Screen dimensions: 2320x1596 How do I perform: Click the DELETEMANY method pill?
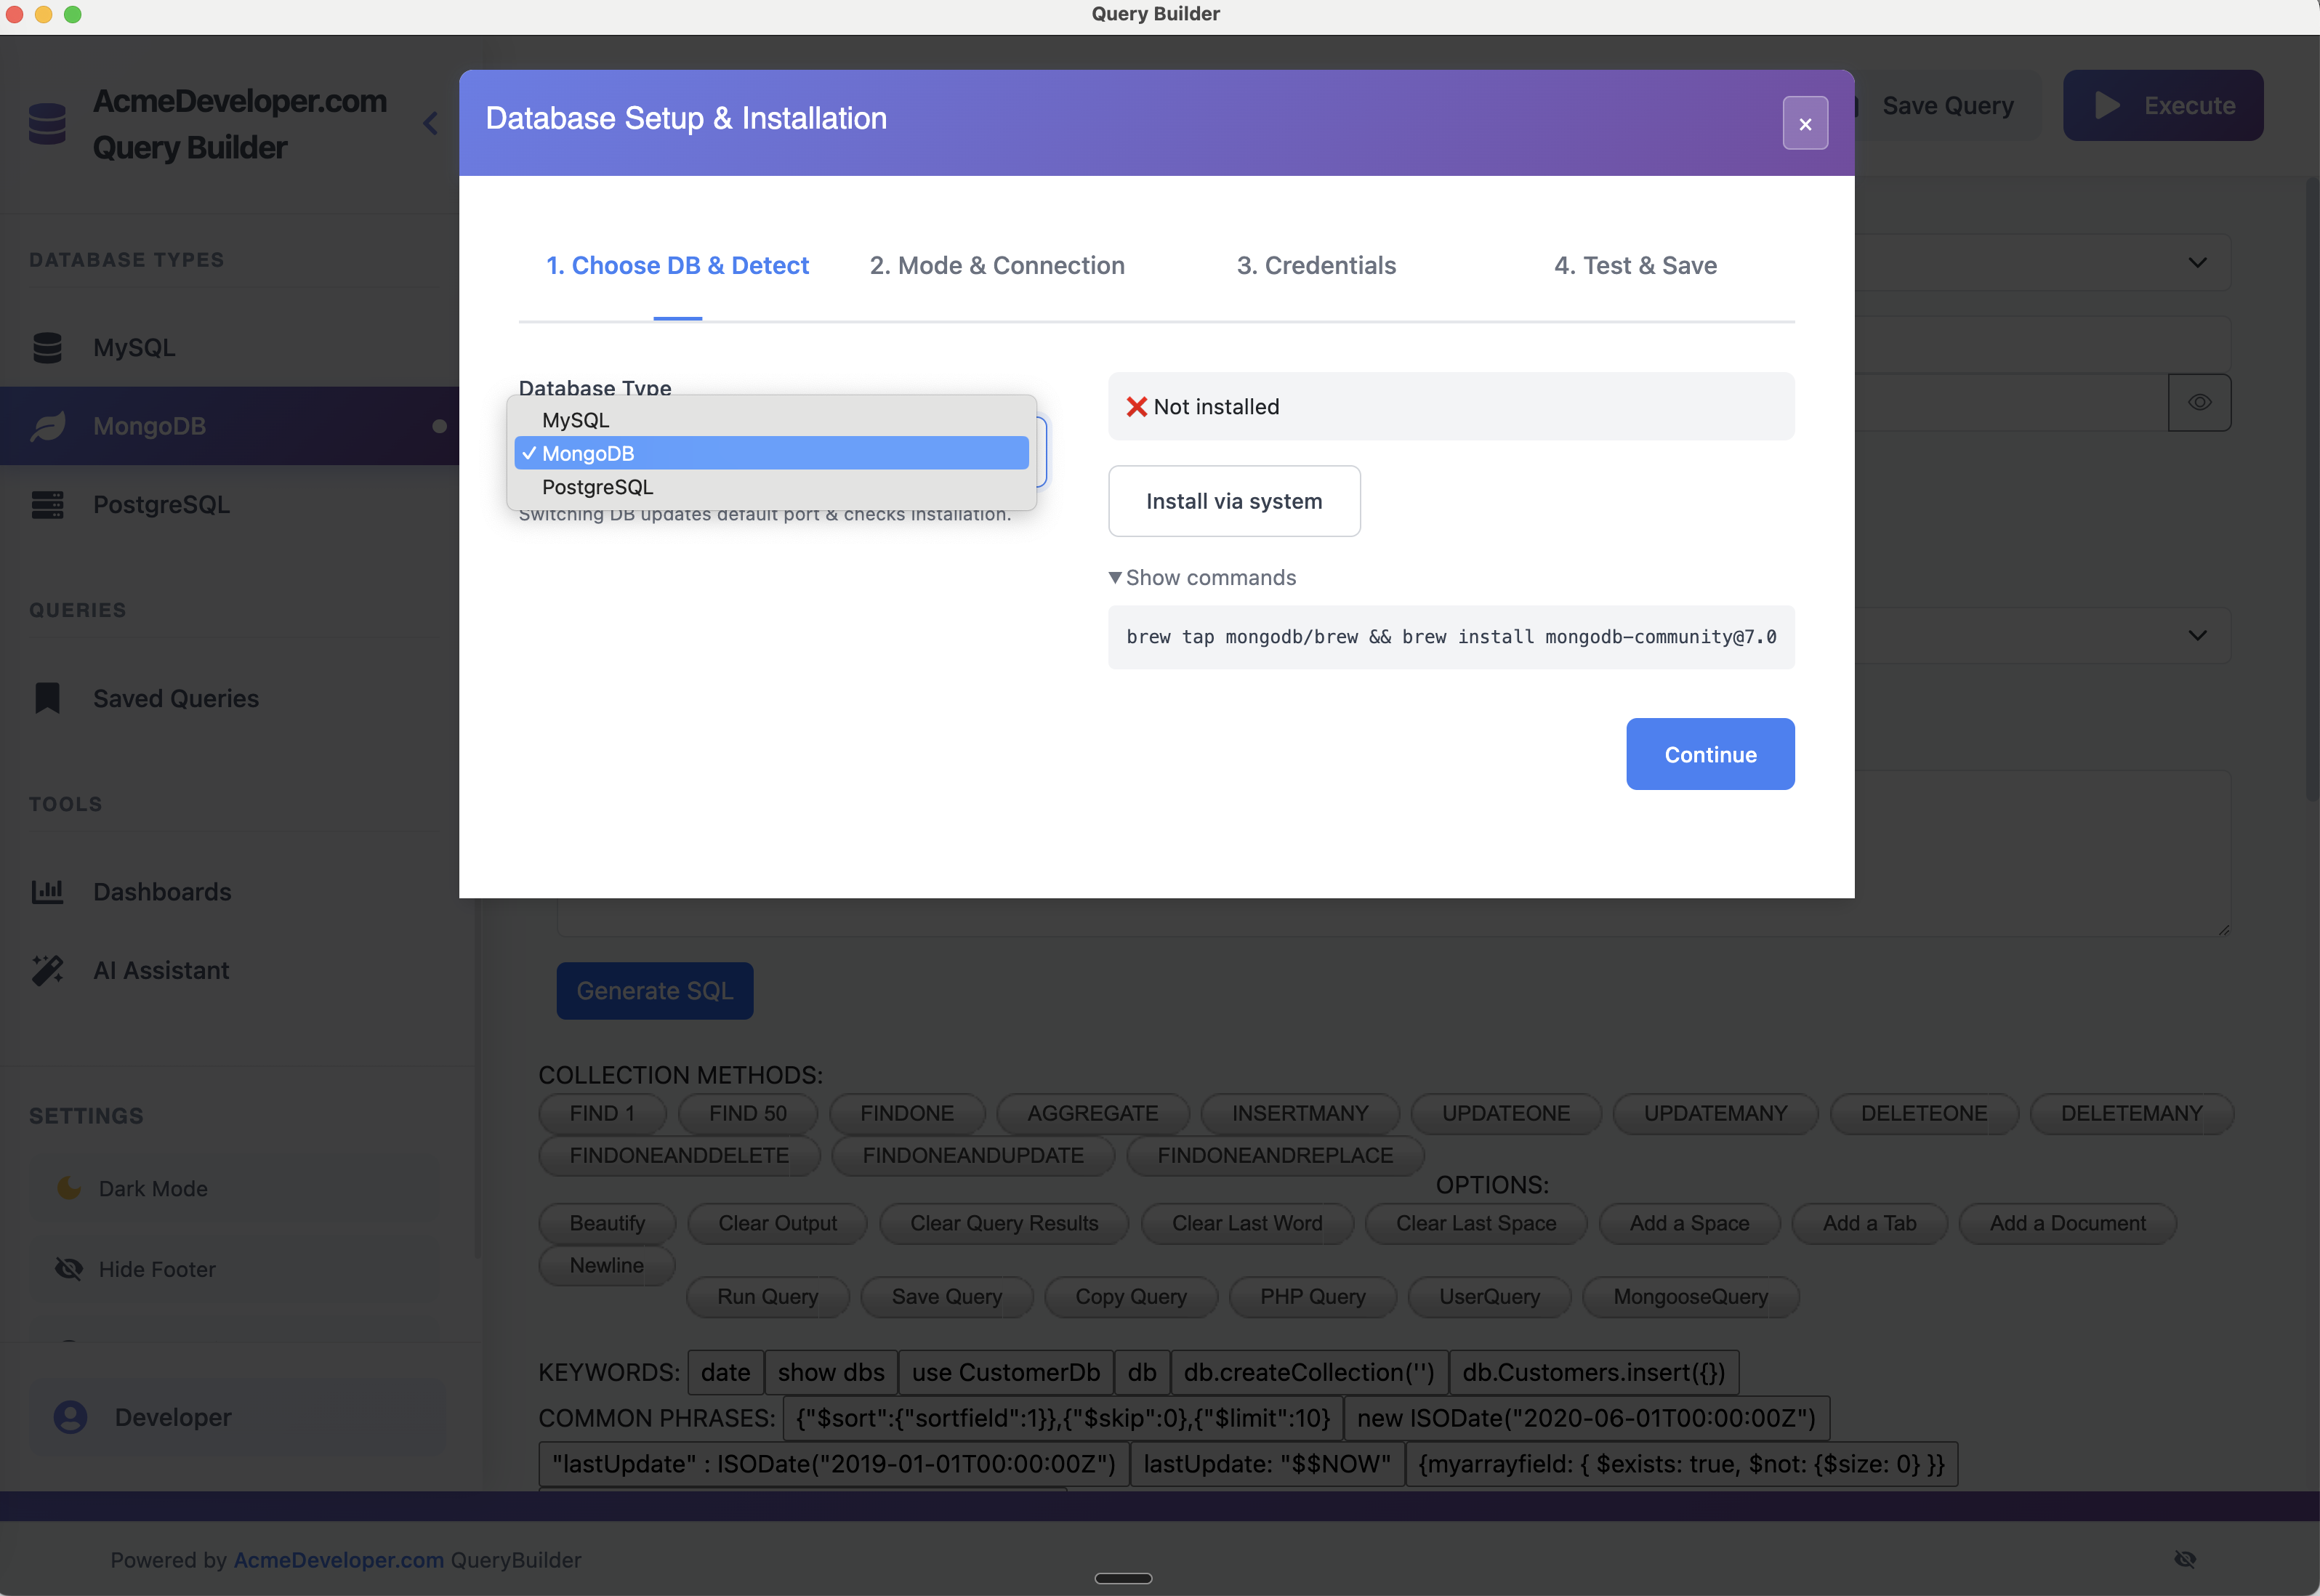coord(2132,1113)
